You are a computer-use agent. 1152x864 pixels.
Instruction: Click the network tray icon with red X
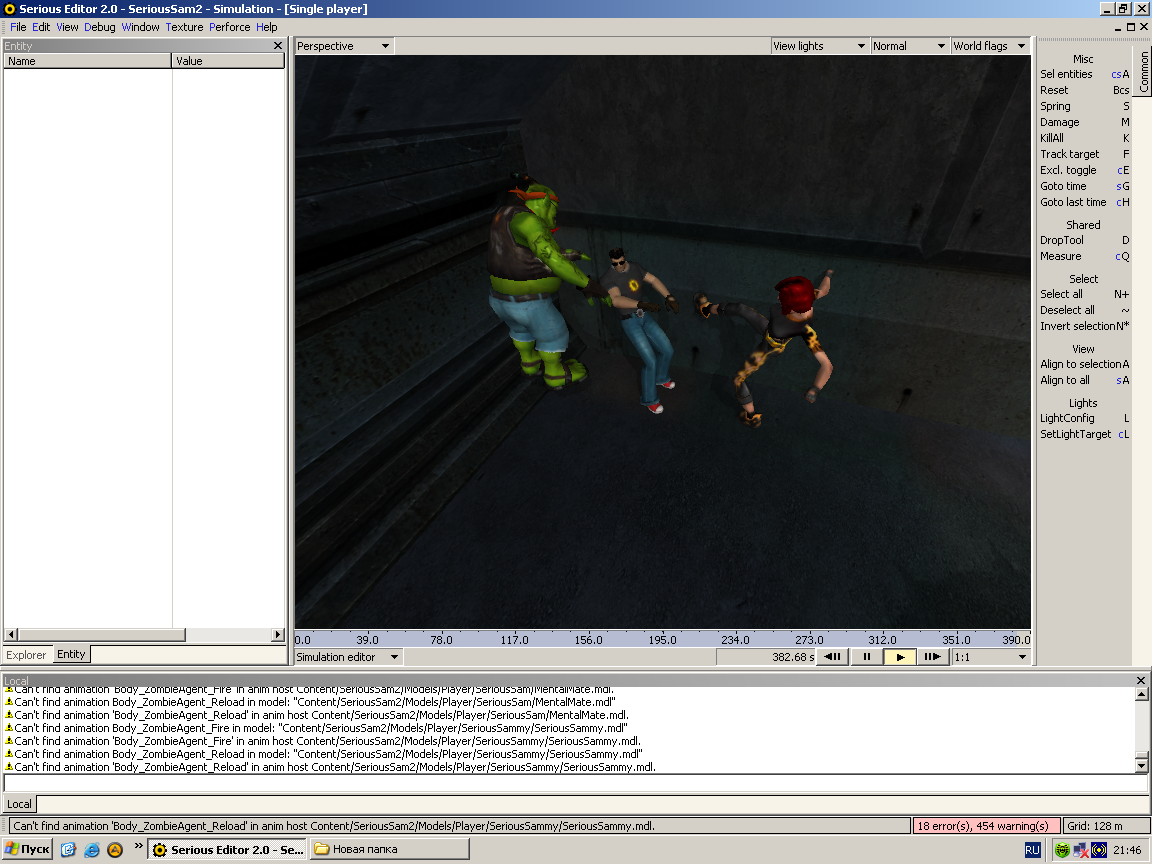point(1081,850)
